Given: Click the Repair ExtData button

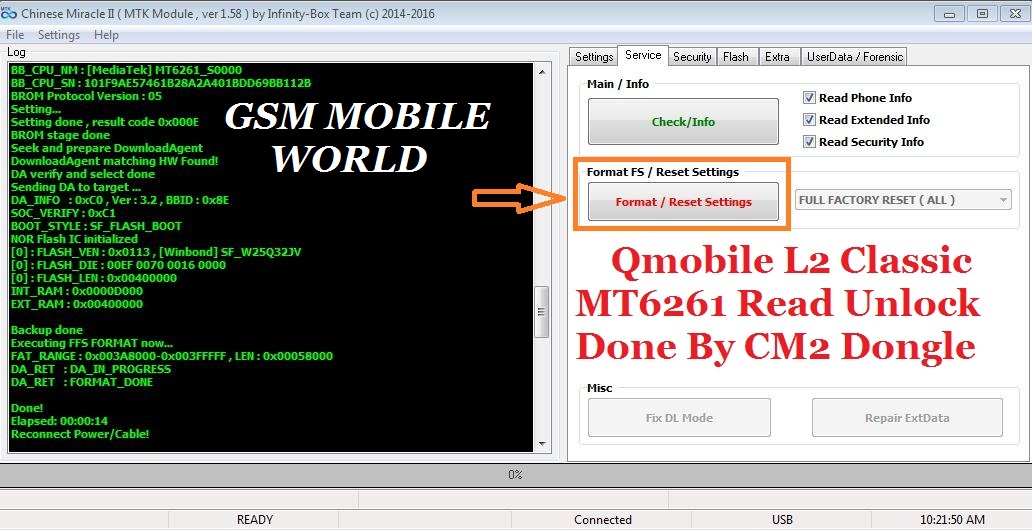Looking at the screenshot, I should tap(907, 417).
